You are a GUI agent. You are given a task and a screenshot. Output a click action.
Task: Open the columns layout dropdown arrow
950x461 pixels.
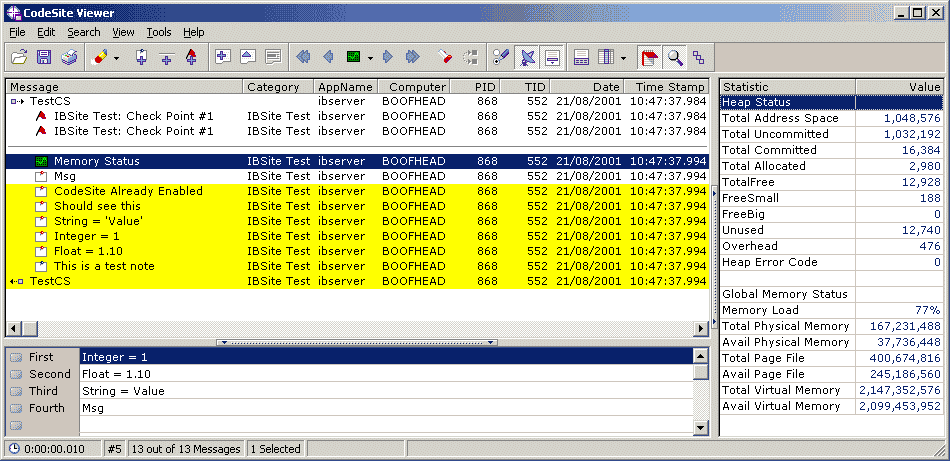(x=623, y=57)
